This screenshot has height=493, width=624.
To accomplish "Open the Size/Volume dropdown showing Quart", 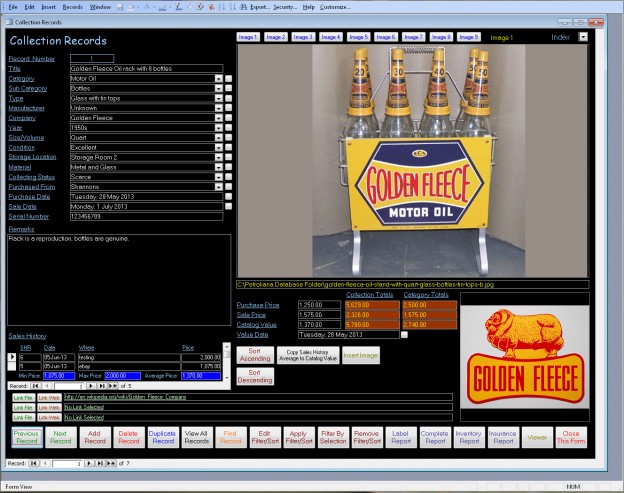I will pyautogui.click(x=219, y=138).
